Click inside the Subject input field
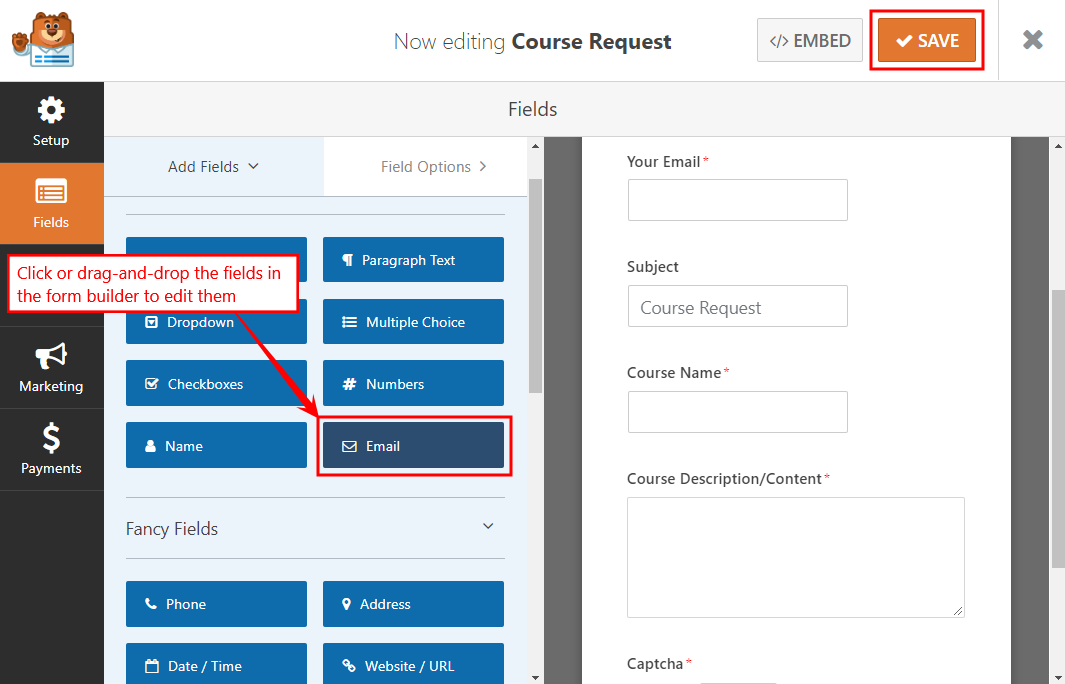This screenshot has width=1065, height=684. (737, 306)
